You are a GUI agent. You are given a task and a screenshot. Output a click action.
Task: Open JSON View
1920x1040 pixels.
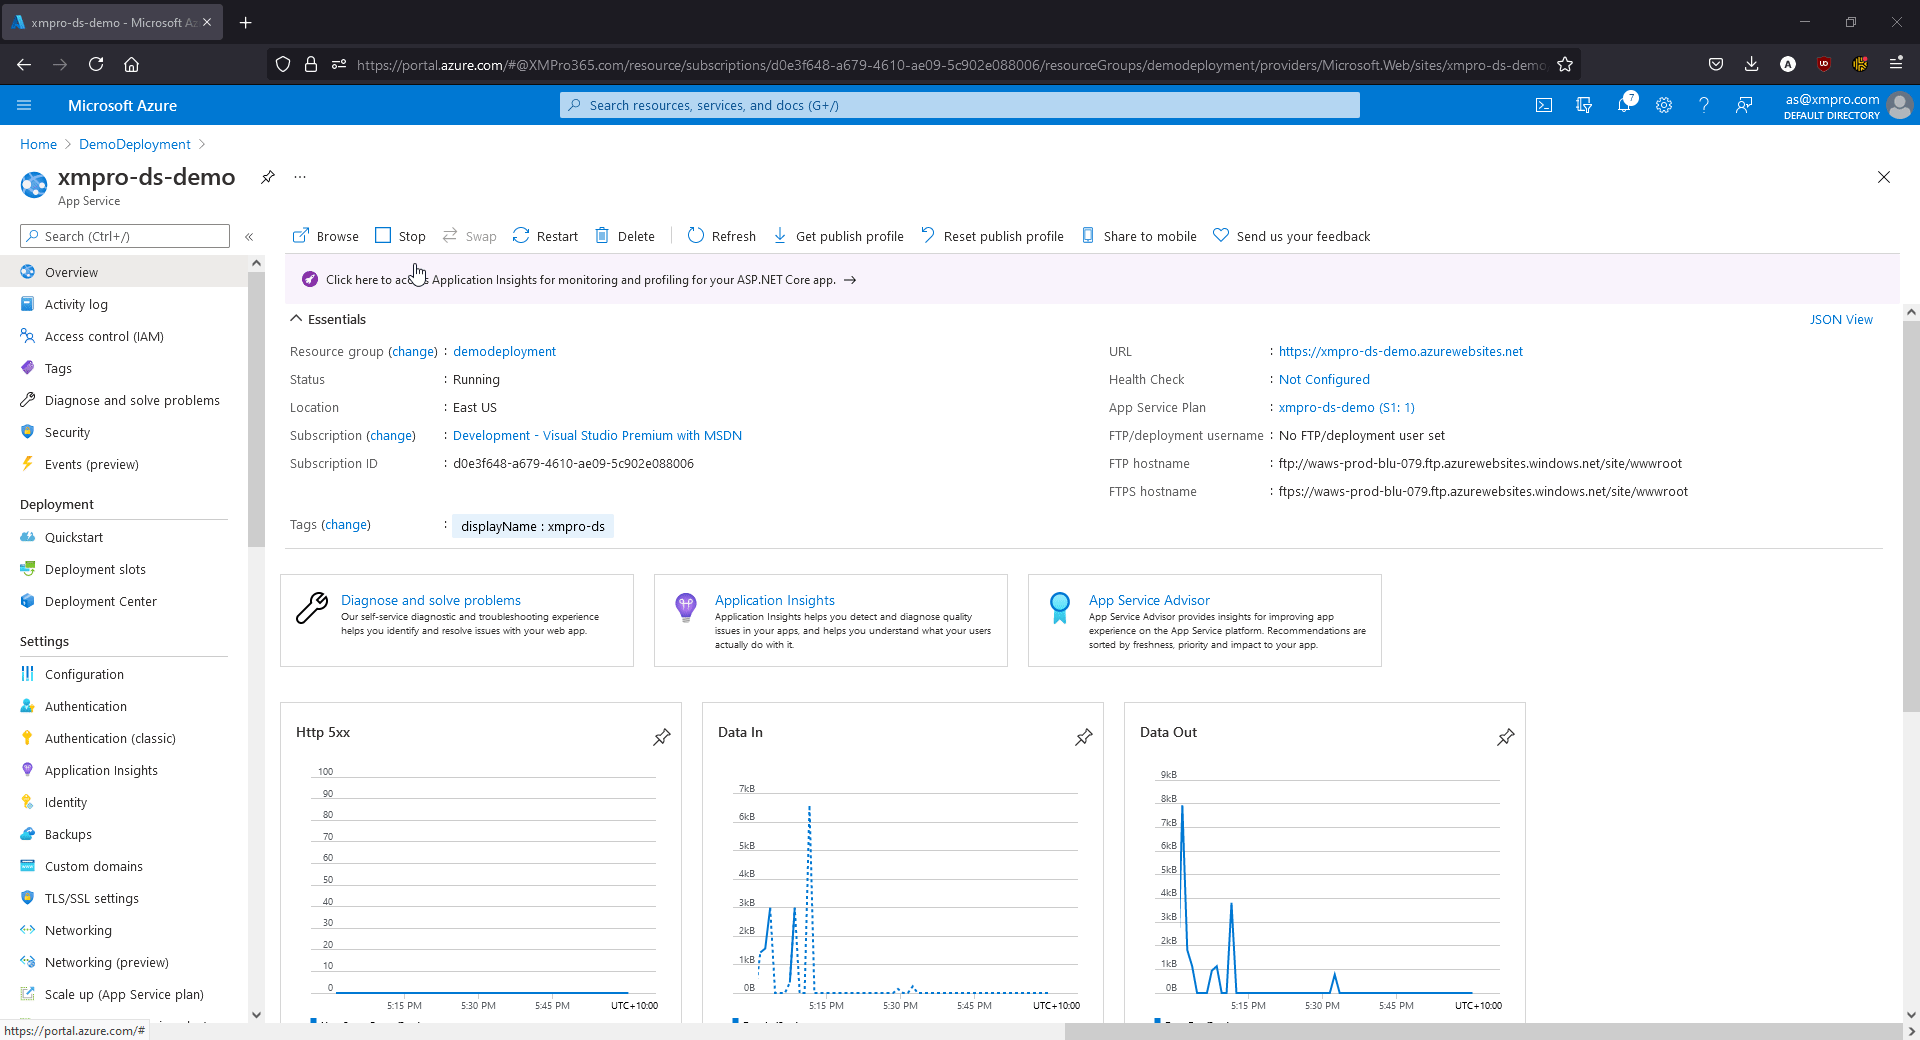1841,319
